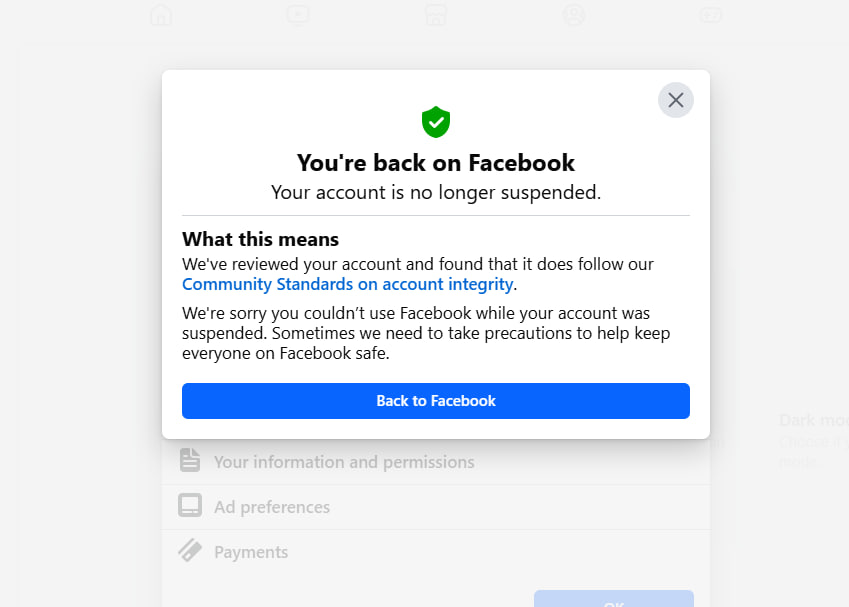Viewport: 849px width, 607px height.
Task: Close the suspension notice dialog
Action: point(676,100)
